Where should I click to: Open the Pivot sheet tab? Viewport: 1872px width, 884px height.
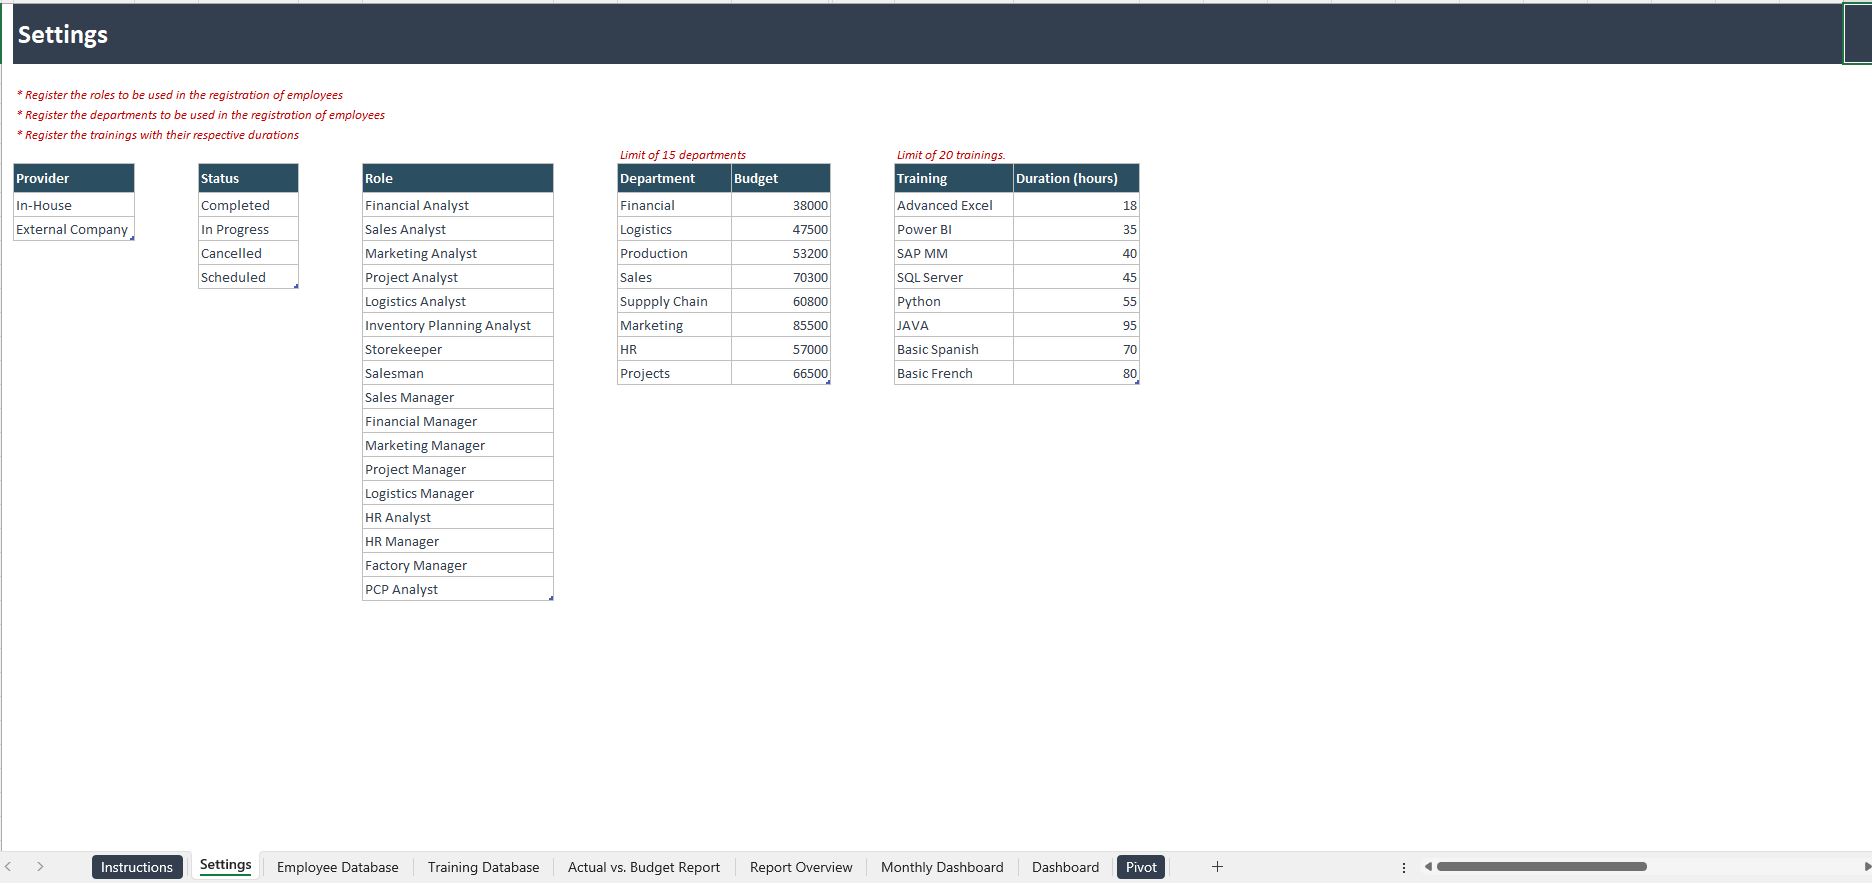1140,867
